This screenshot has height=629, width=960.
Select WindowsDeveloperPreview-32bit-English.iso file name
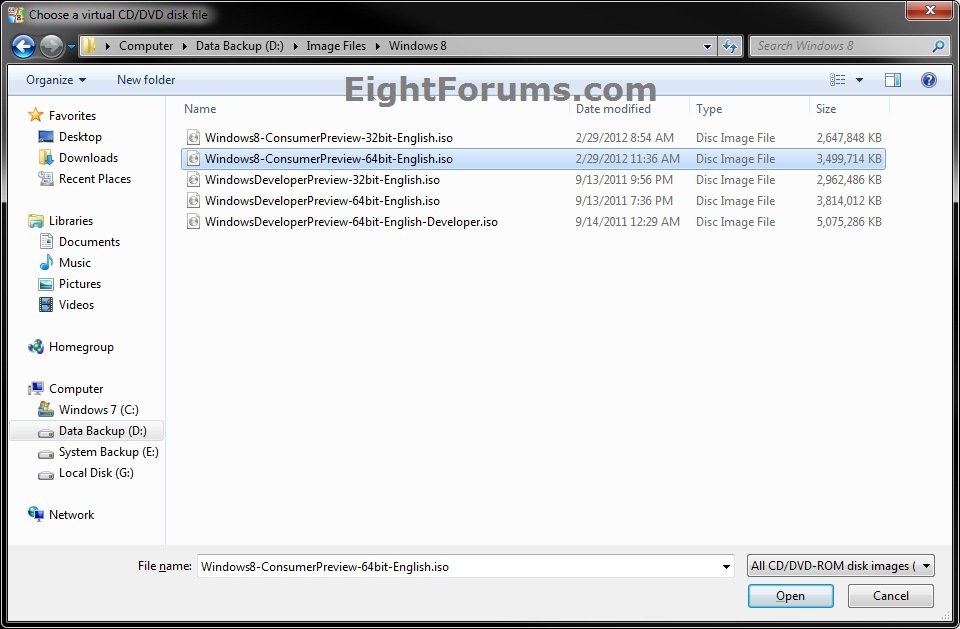[322, 180]
